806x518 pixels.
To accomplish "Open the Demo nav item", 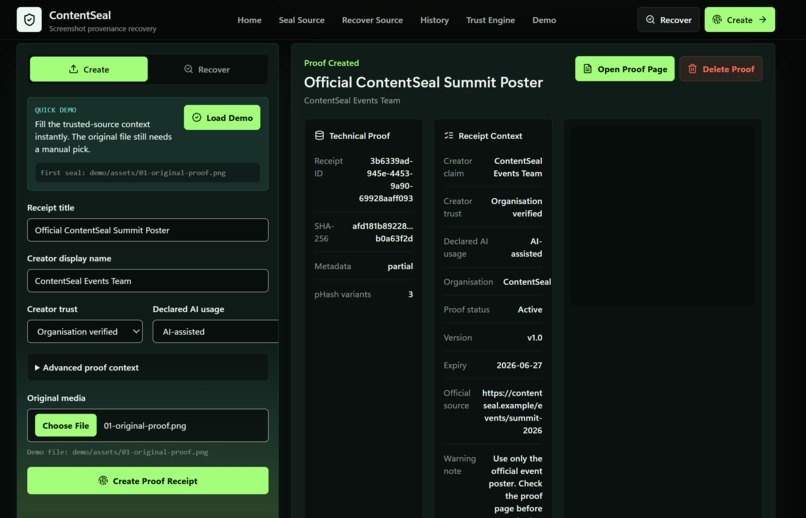I will [544, 20].
